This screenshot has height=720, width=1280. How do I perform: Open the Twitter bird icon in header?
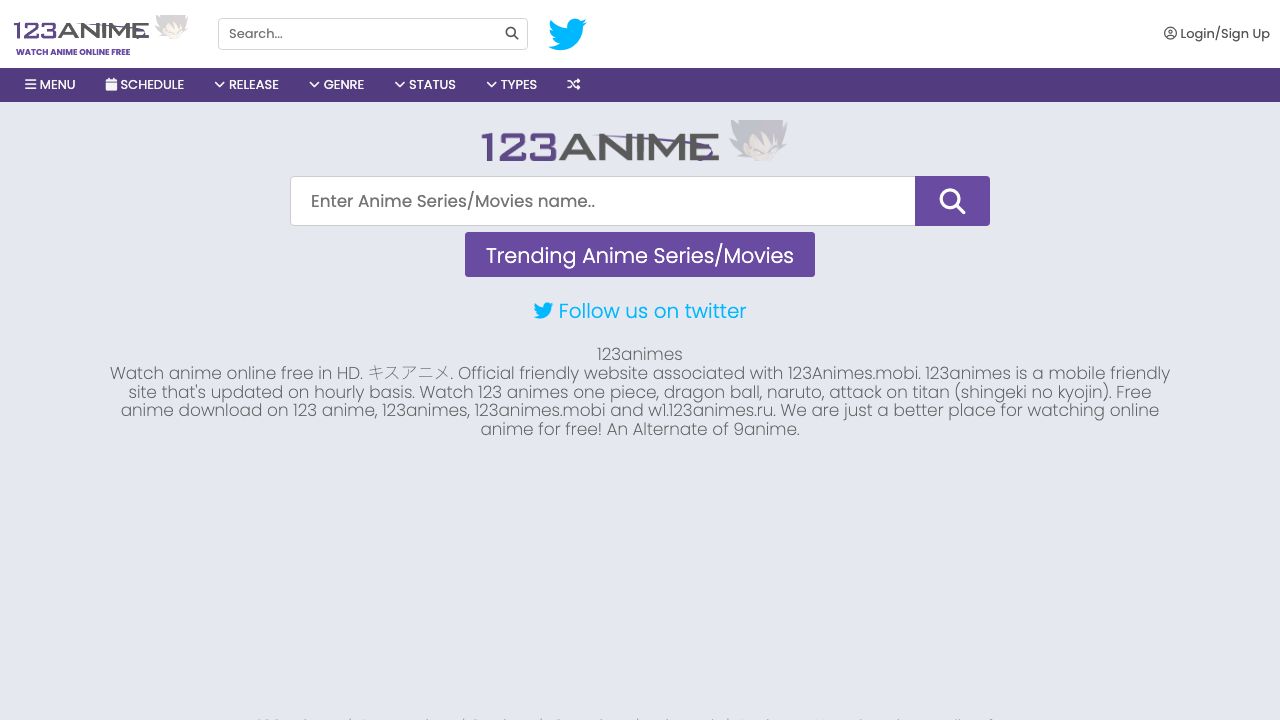tap(567, 34)
